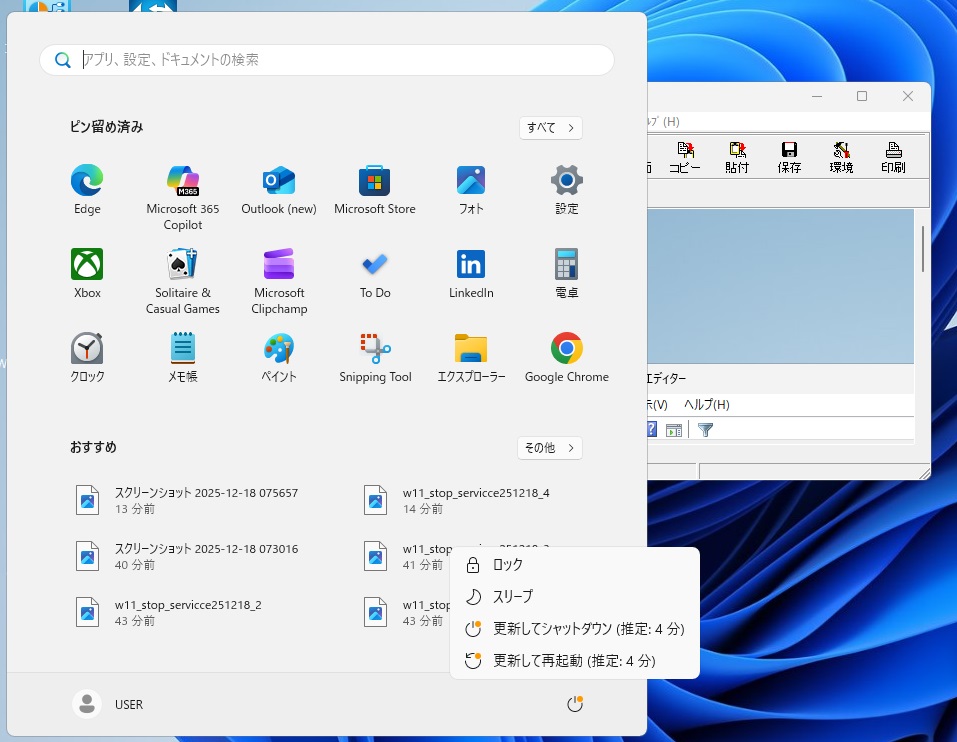957x742 pixels.
Task: Open the USER account profile button
Action: tap(109, 705)
